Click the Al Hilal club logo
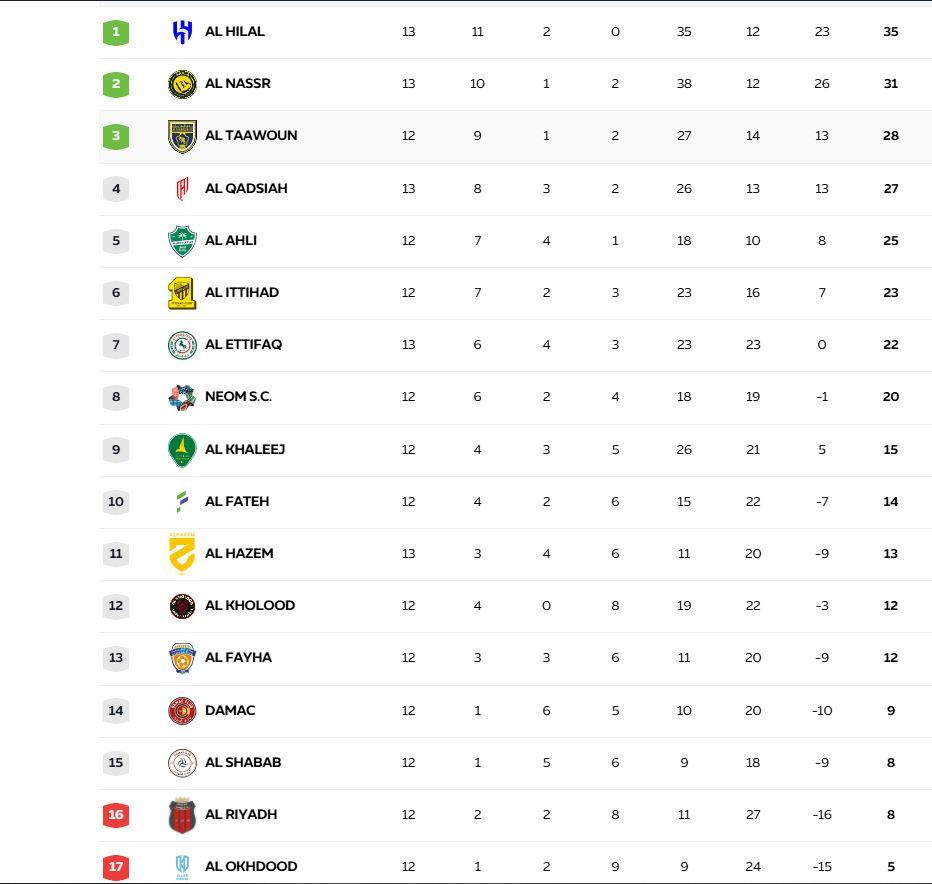Viewport: 932px width, 884px height. click(182, 32)
